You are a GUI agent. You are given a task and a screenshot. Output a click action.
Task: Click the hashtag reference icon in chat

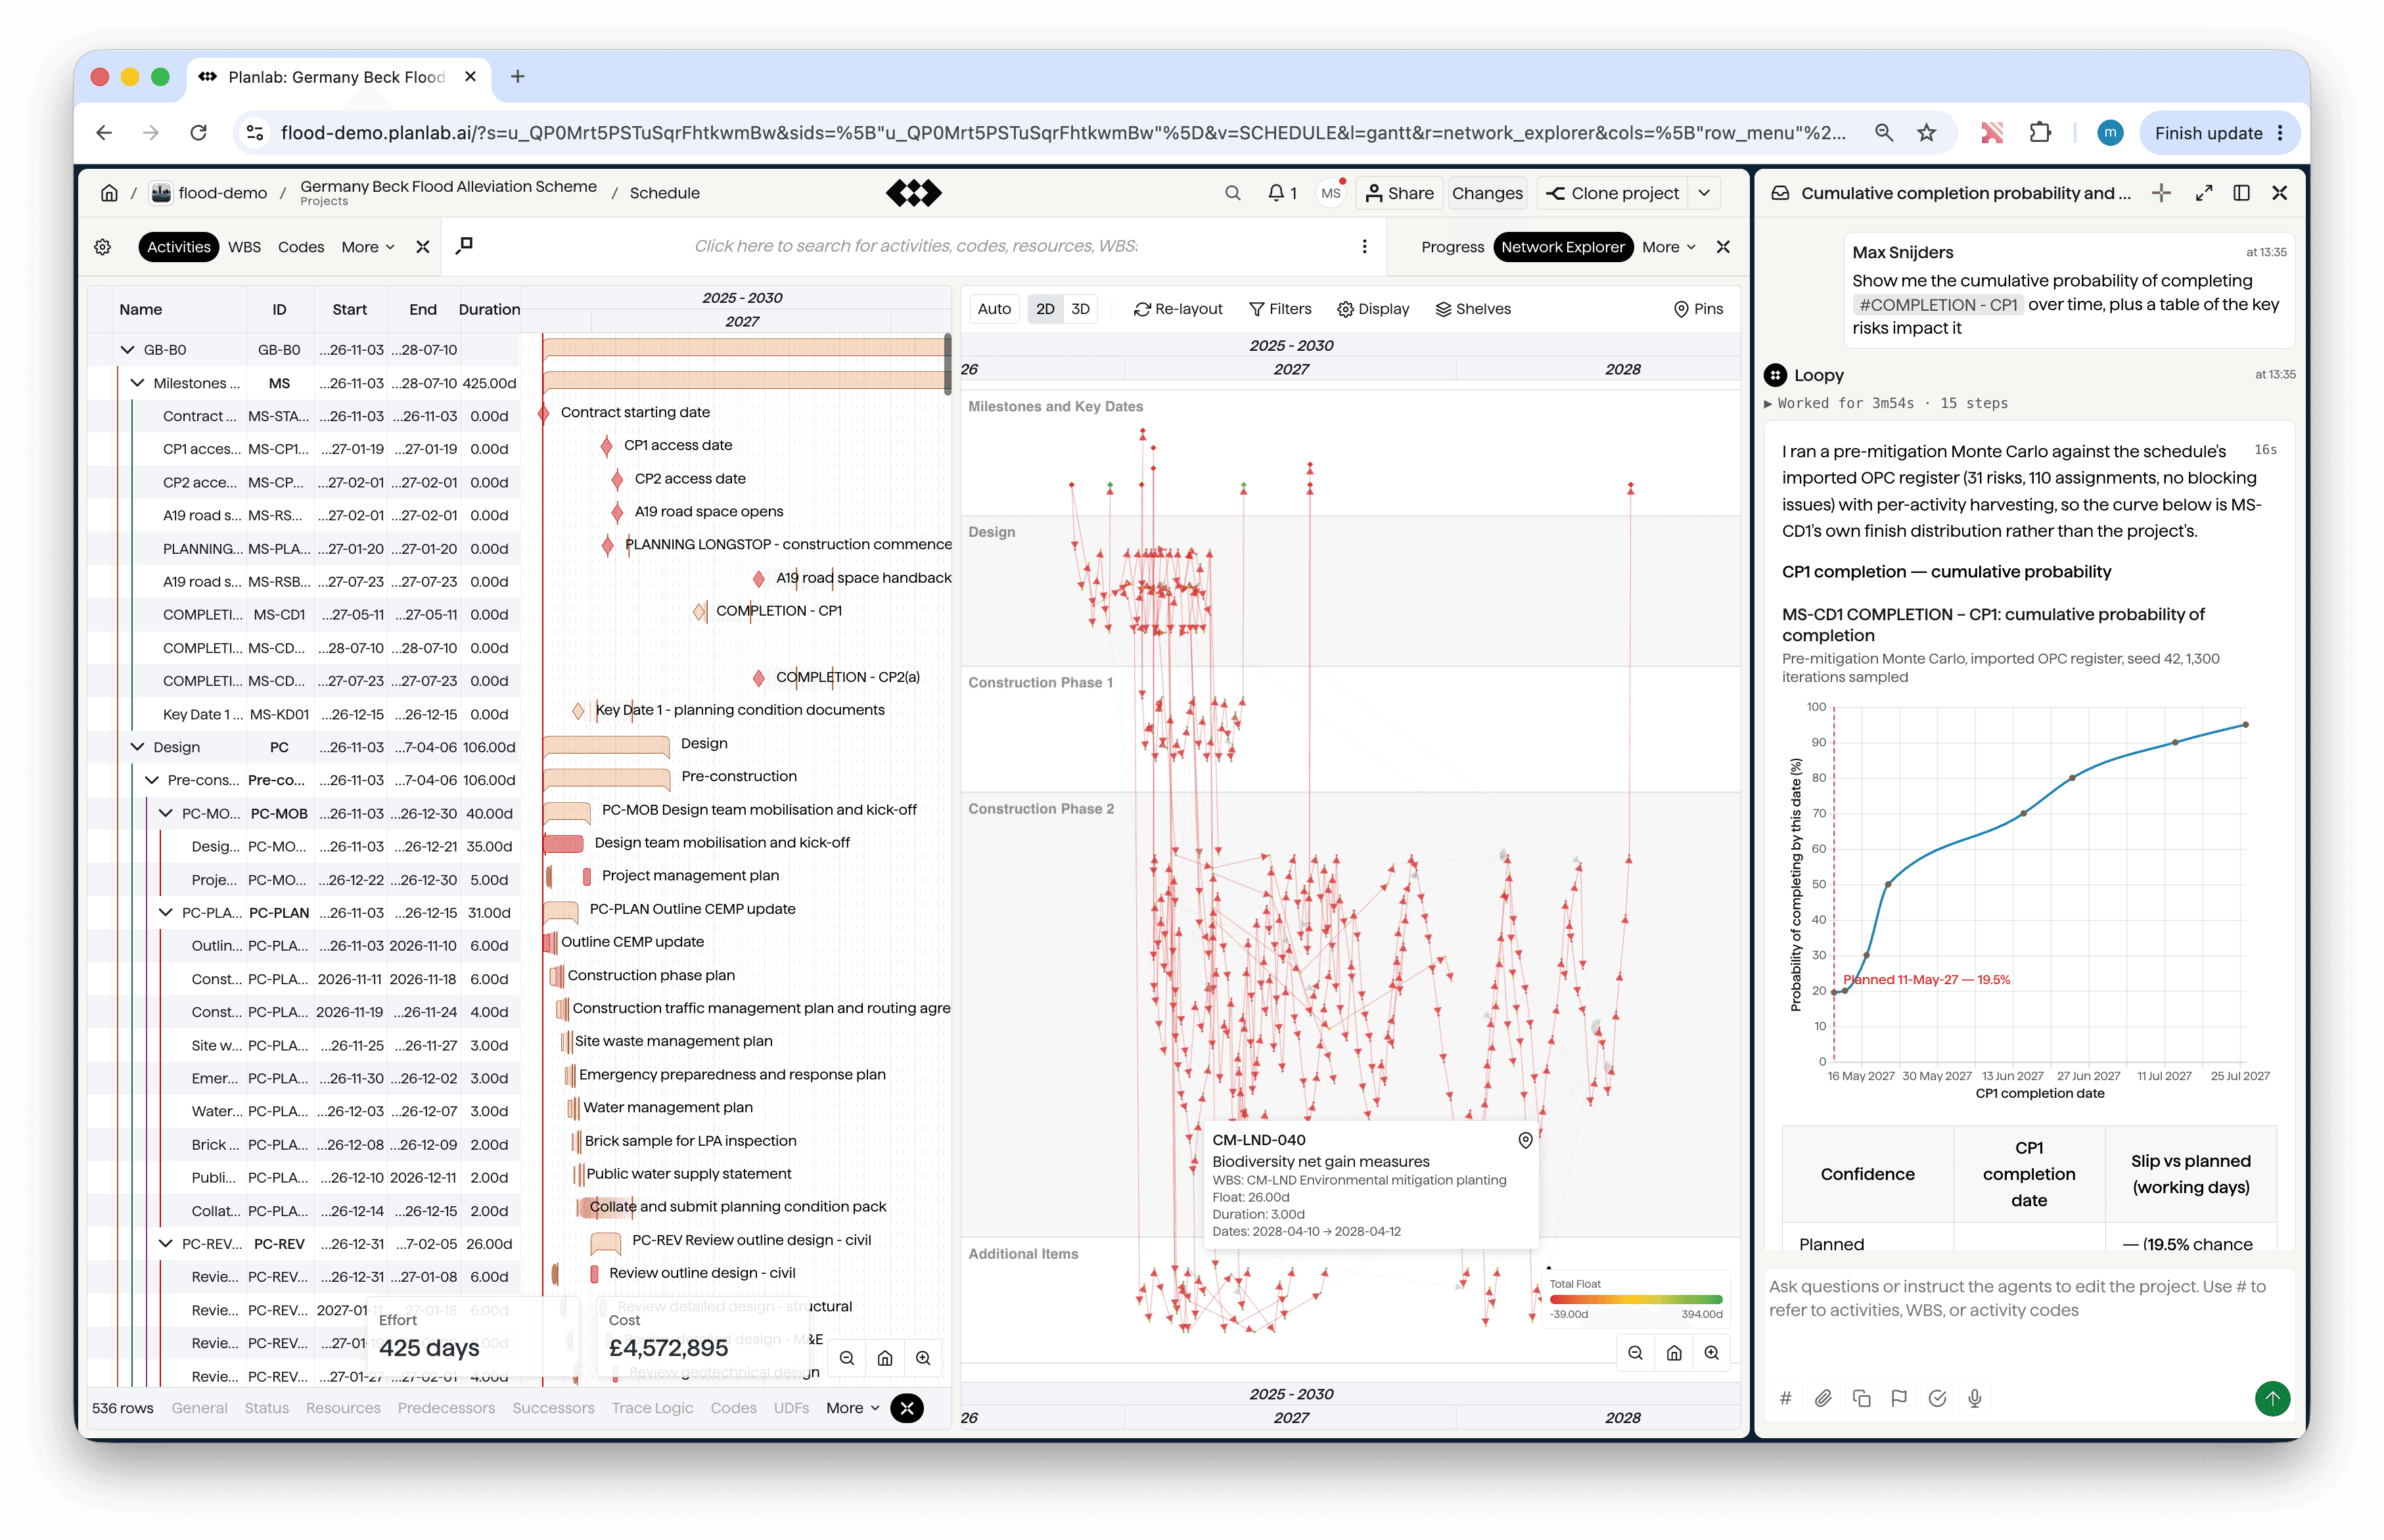(1785, 1398)
